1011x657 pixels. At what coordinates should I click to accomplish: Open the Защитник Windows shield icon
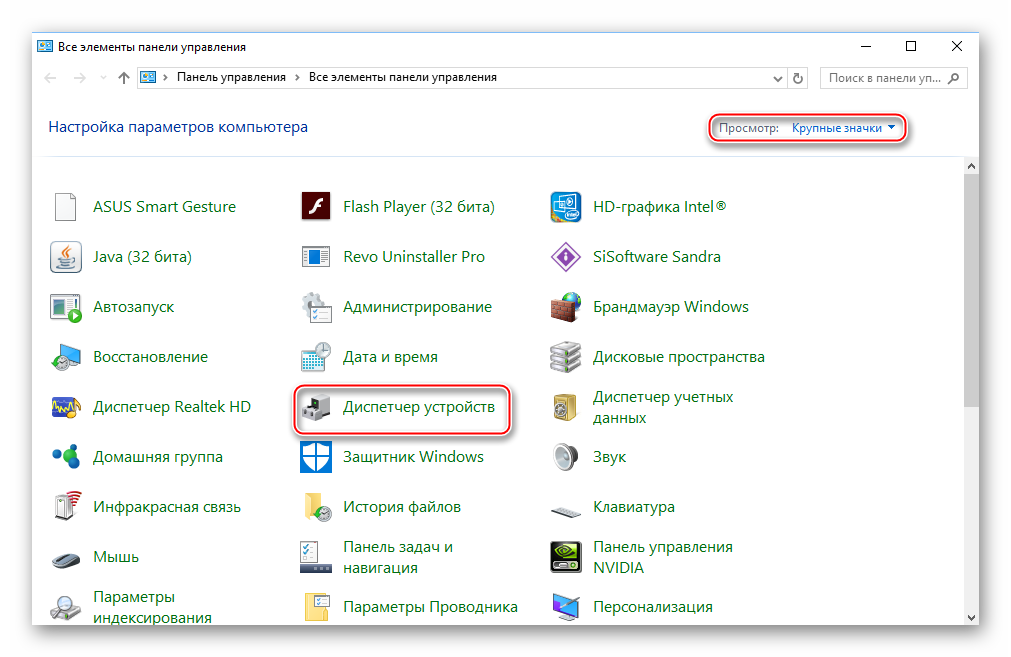pyautogui.click(x=316, y=457)
